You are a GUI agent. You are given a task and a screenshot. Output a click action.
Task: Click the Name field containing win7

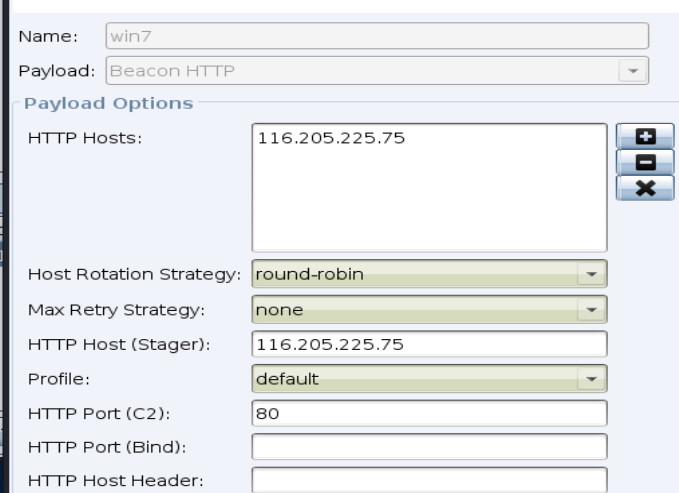point(377,36)
